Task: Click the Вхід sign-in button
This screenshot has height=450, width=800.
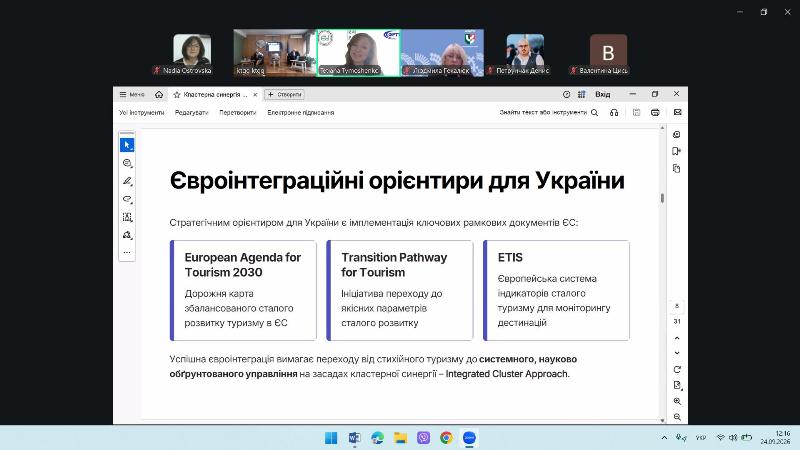Action: [603, 94]
